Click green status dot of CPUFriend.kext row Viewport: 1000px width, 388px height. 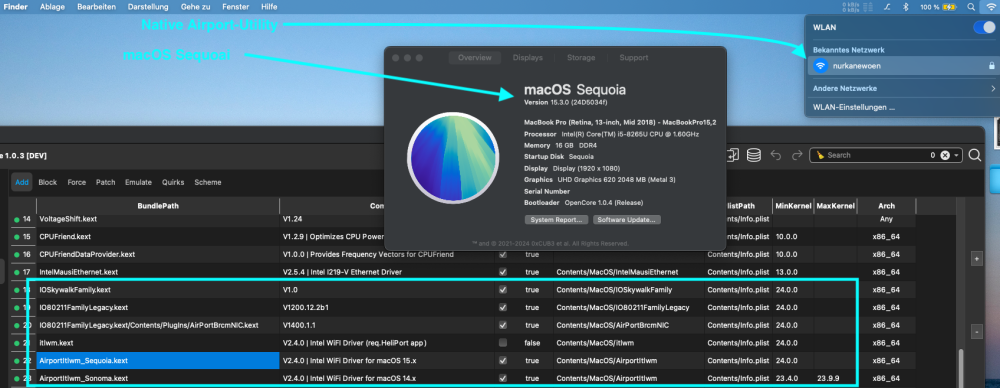point(17,237)
